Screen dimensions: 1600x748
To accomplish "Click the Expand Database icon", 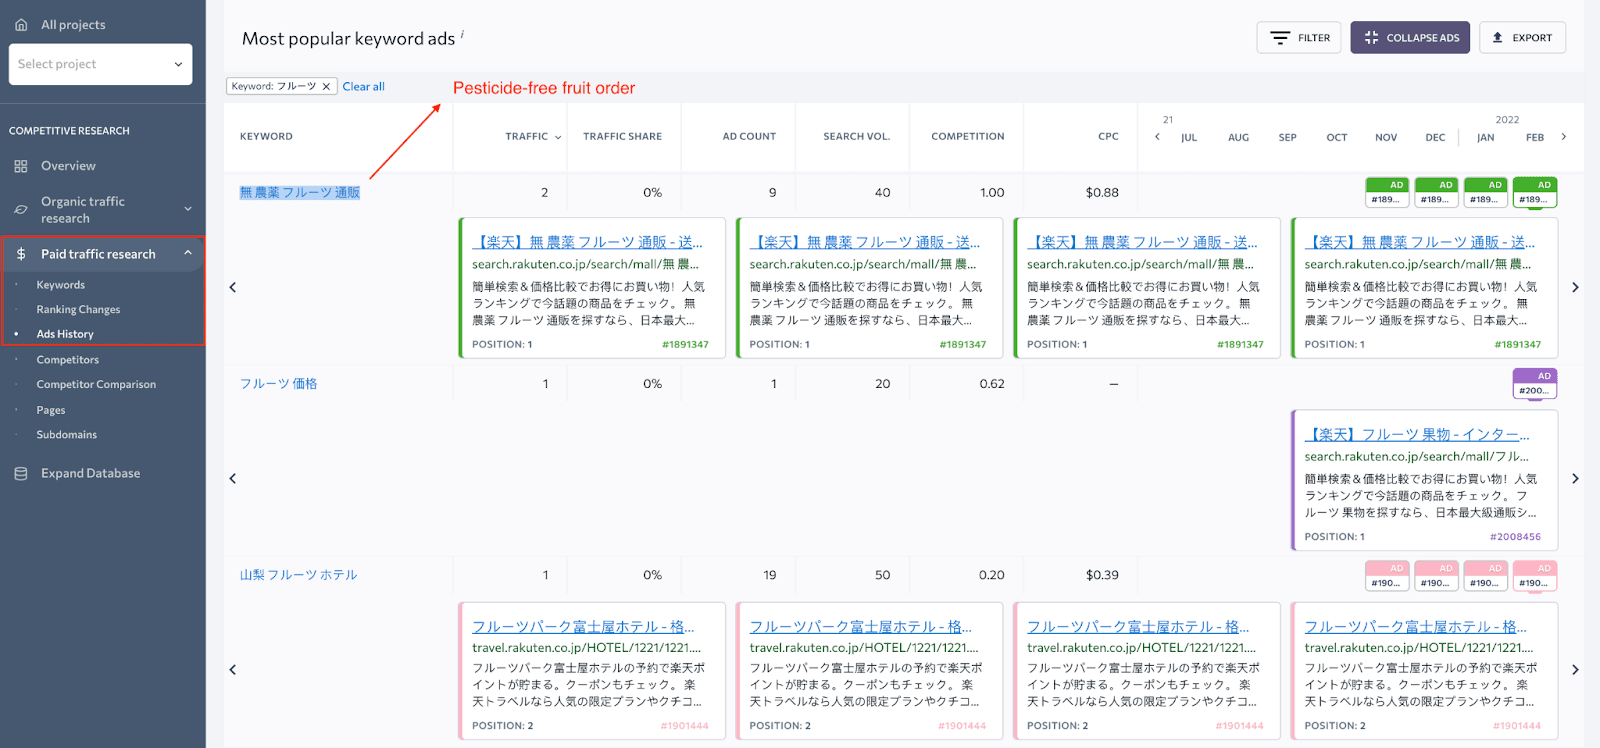I will pos(21,474).
